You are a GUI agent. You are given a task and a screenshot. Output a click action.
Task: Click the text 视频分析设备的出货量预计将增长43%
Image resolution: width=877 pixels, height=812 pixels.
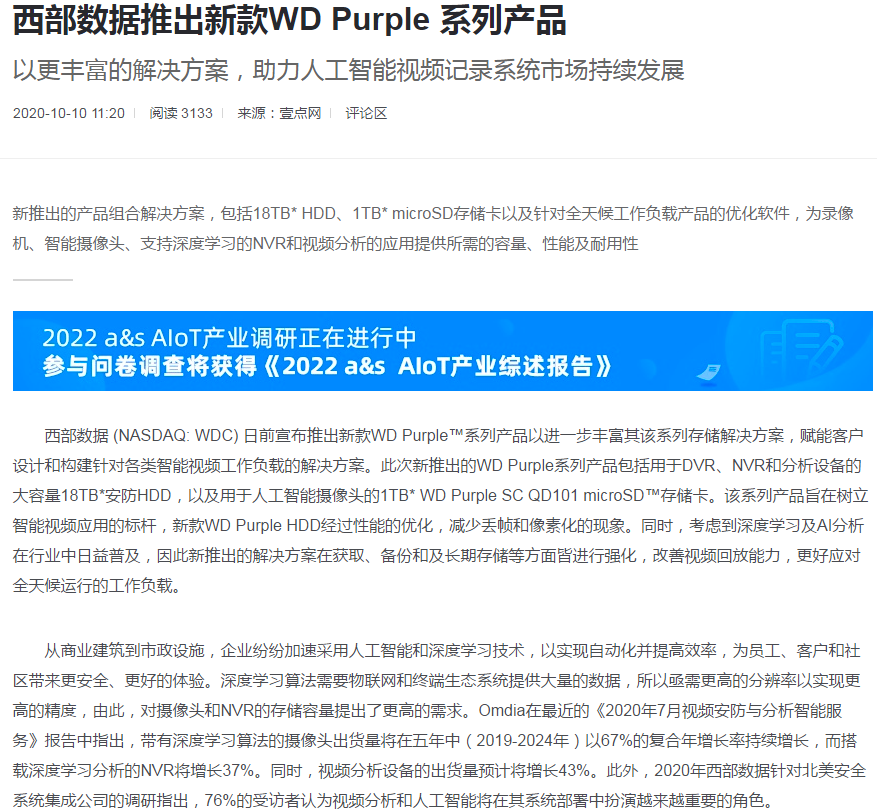click(x=454, y=771)
